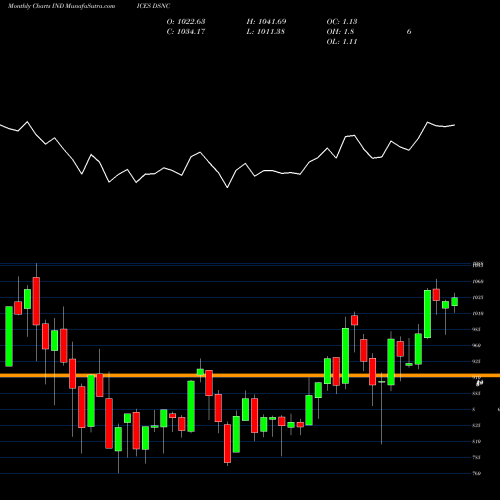
Task: Click the "Monthly Charts IND MunafaSutra.com" title
Action: point(61,6)
